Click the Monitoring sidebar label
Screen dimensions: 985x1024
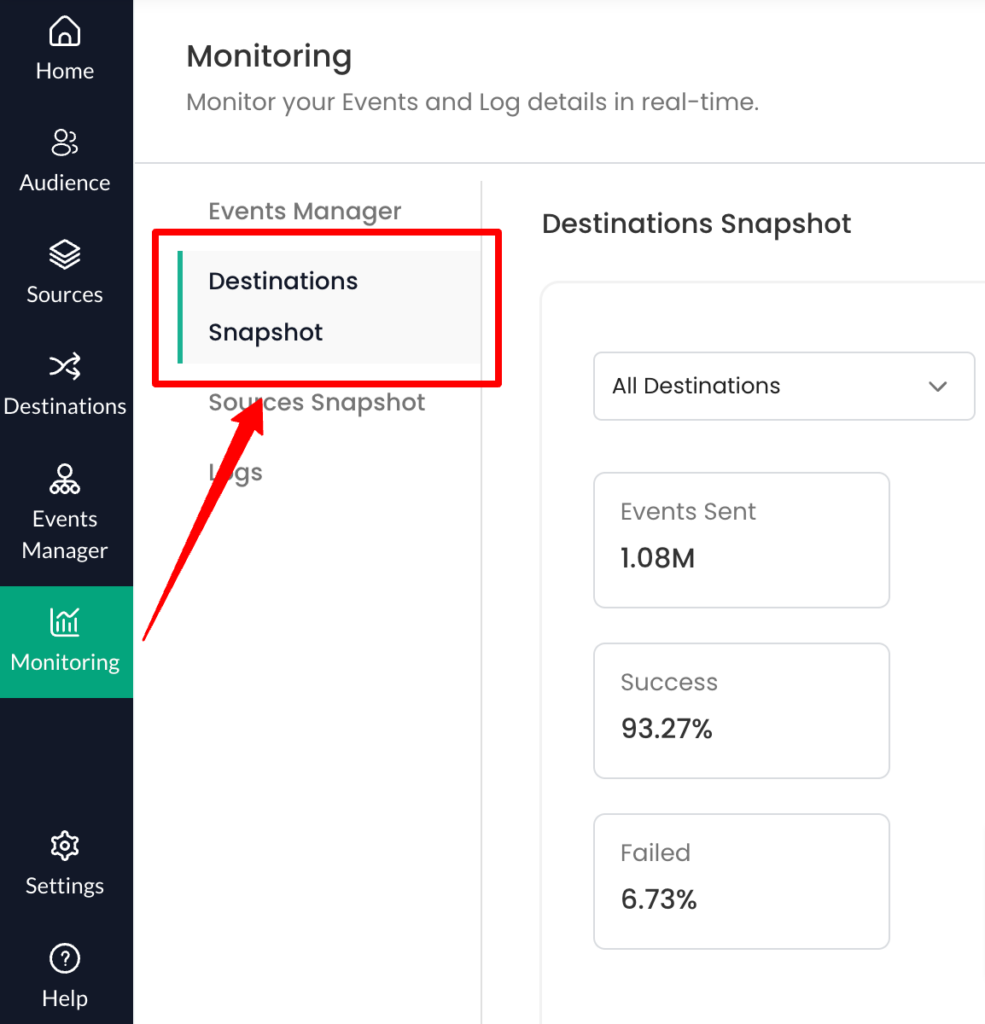click(x=65, y=662)
